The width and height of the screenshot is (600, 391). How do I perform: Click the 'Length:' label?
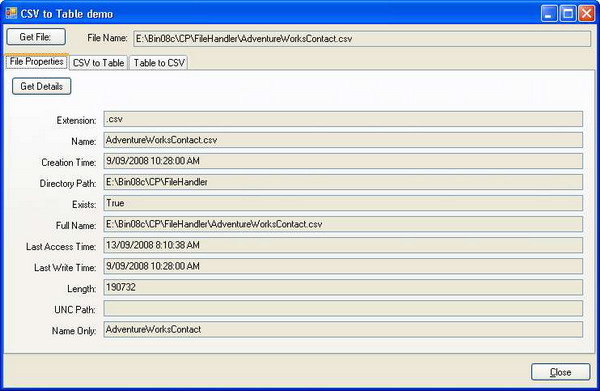(x=82, y=289)
